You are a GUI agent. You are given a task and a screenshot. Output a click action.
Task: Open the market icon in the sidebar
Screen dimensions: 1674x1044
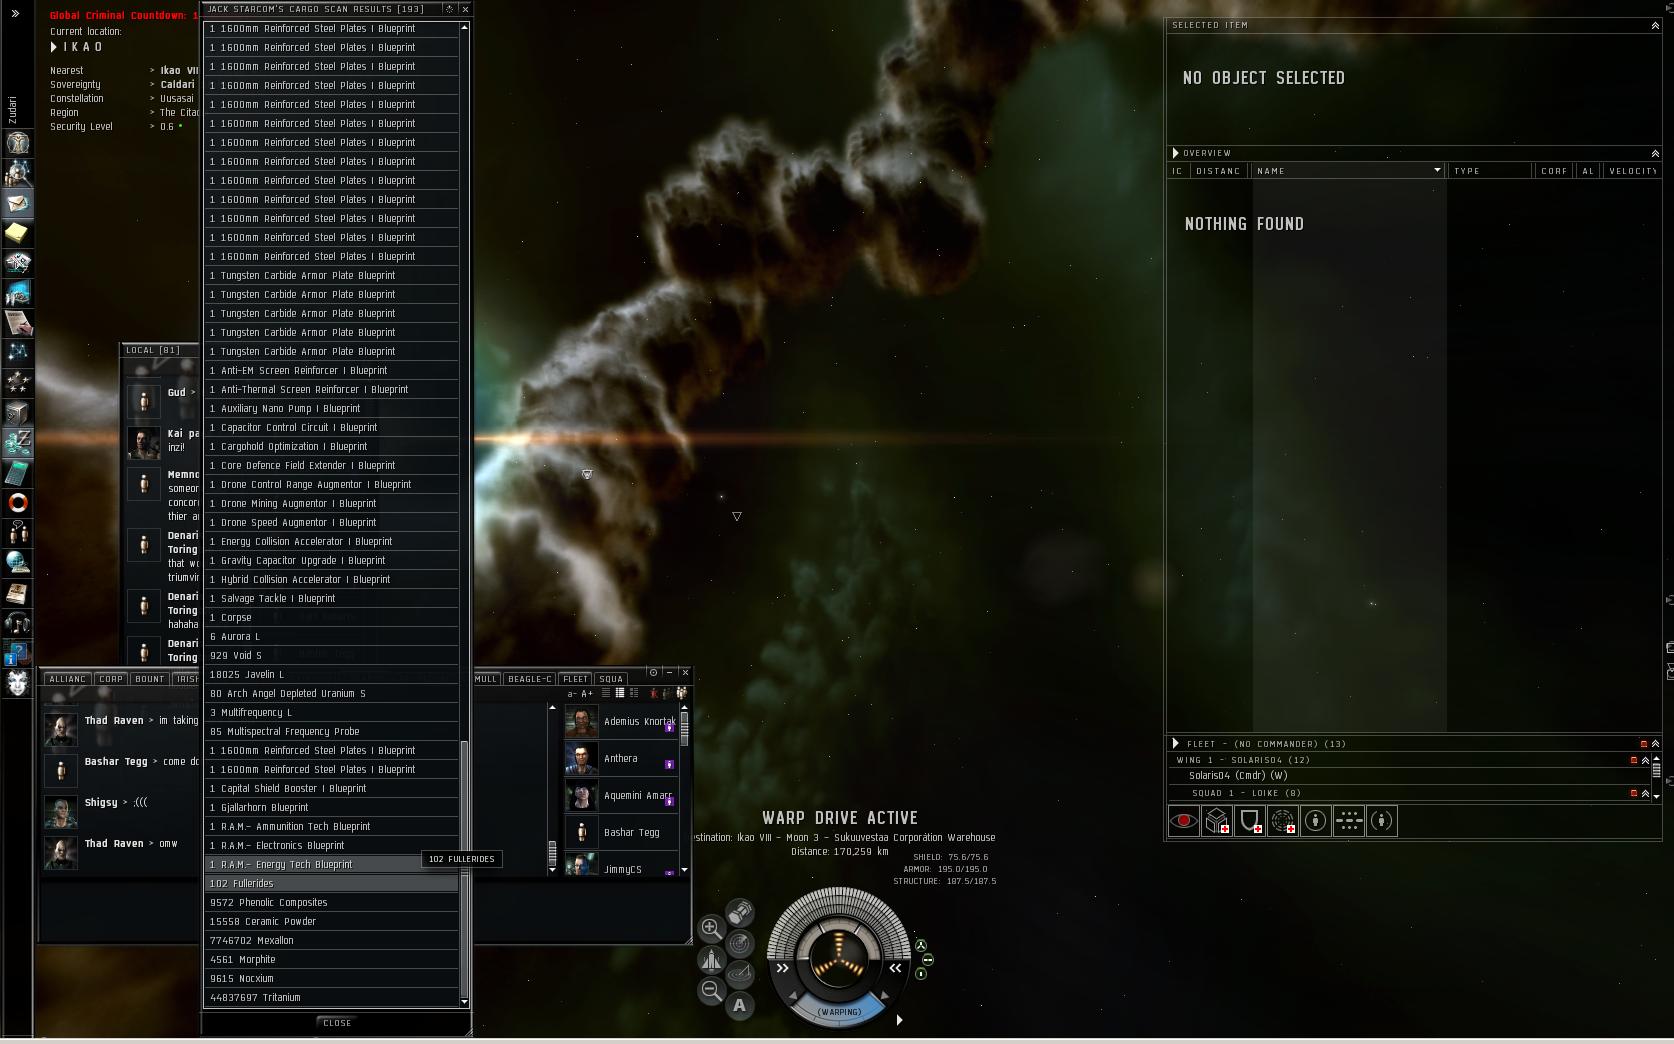pyautogui.click(x=17, y=293)
